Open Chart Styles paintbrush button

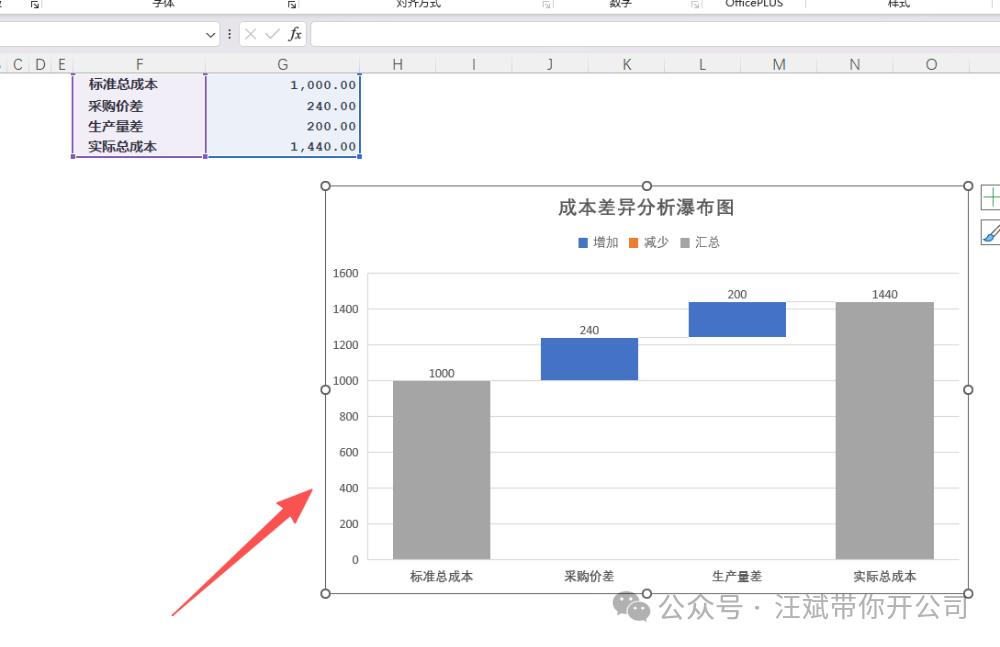[x=990, y=232]
